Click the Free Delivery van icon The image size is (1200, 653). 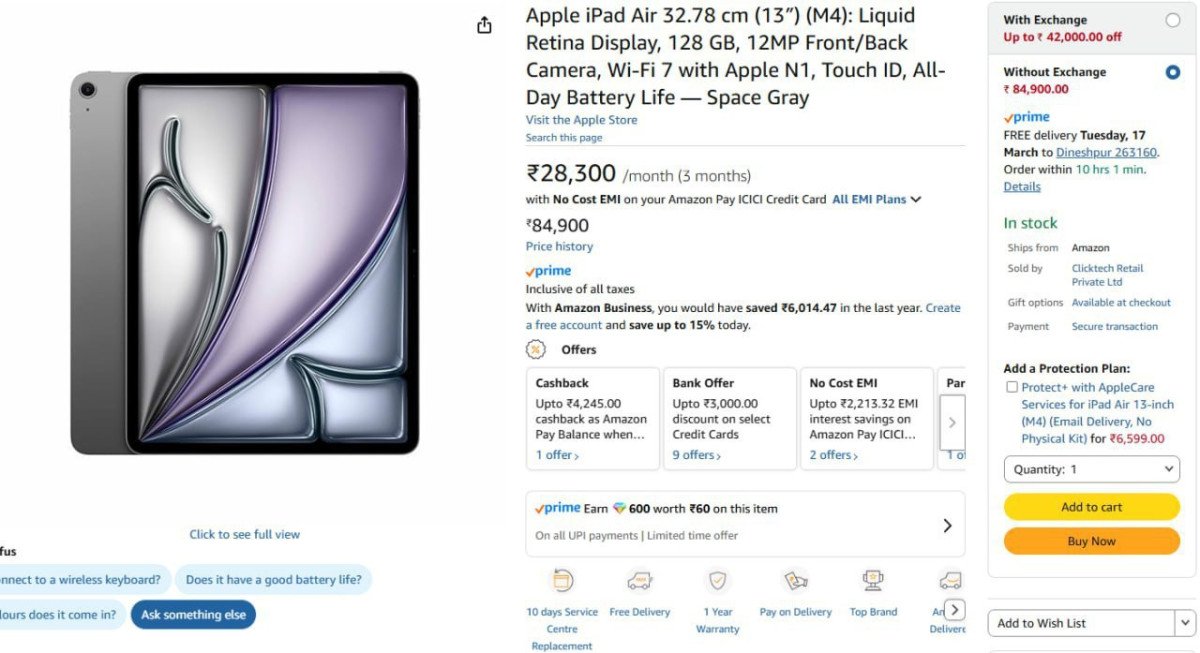[640, 580]
